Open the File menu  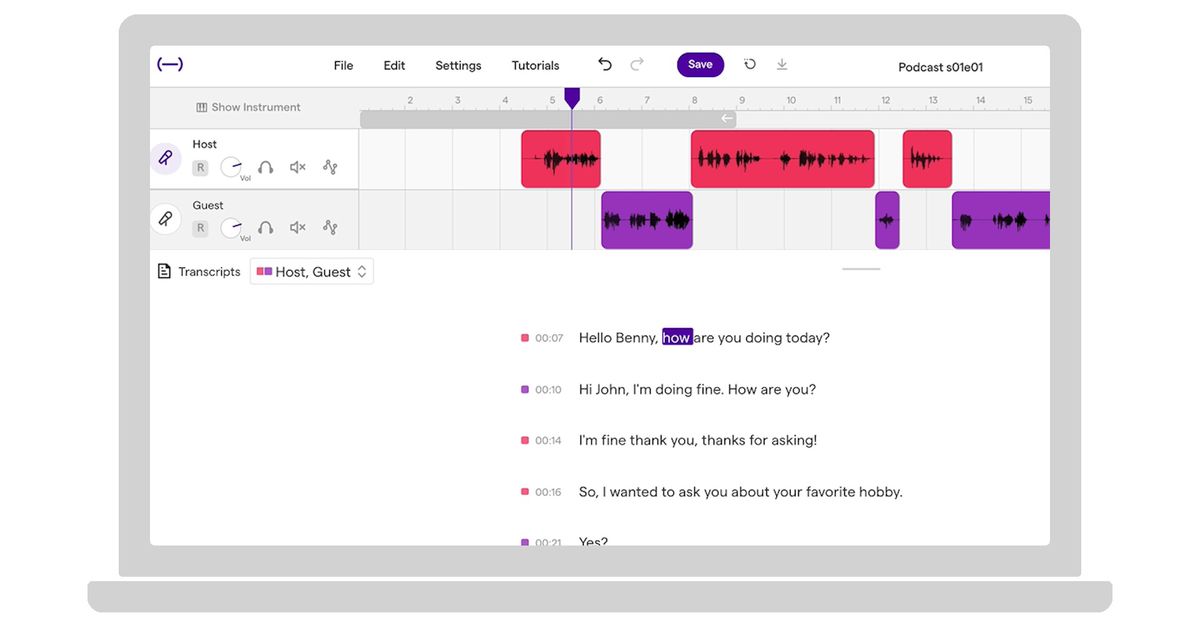(x=343, y=66)
